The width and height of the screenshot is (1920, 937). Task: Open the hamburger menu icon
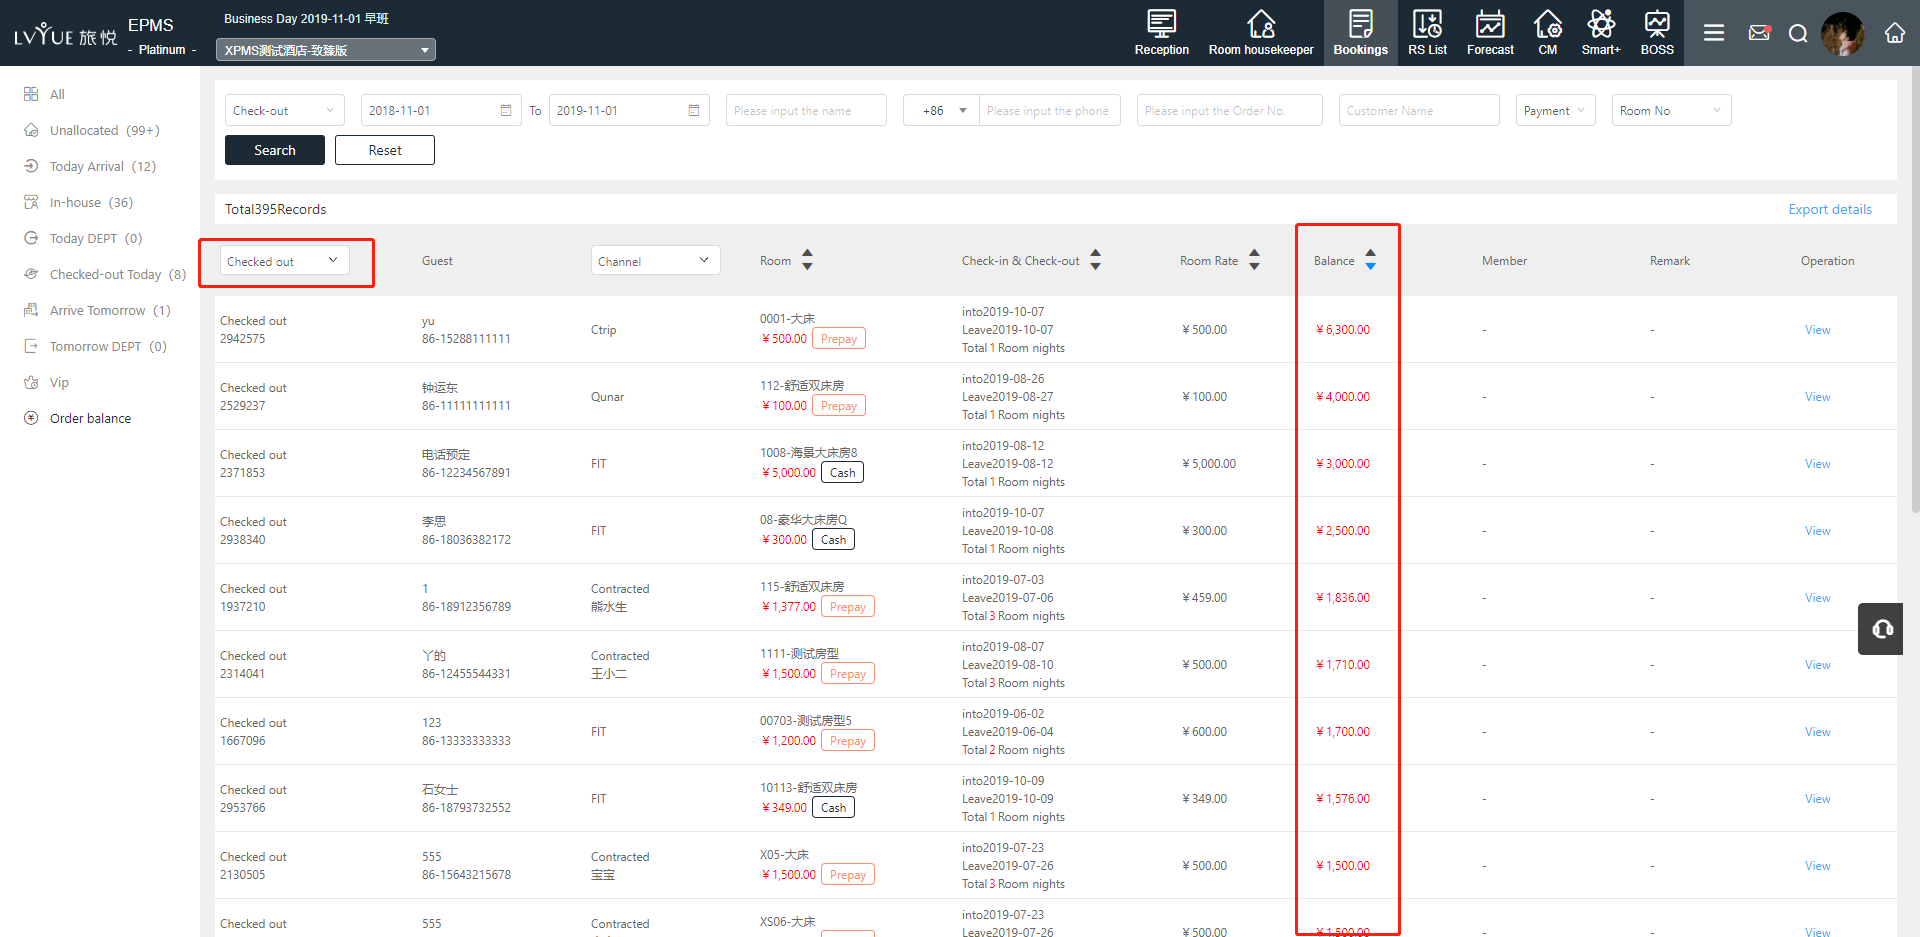[x=1713, y=33]
